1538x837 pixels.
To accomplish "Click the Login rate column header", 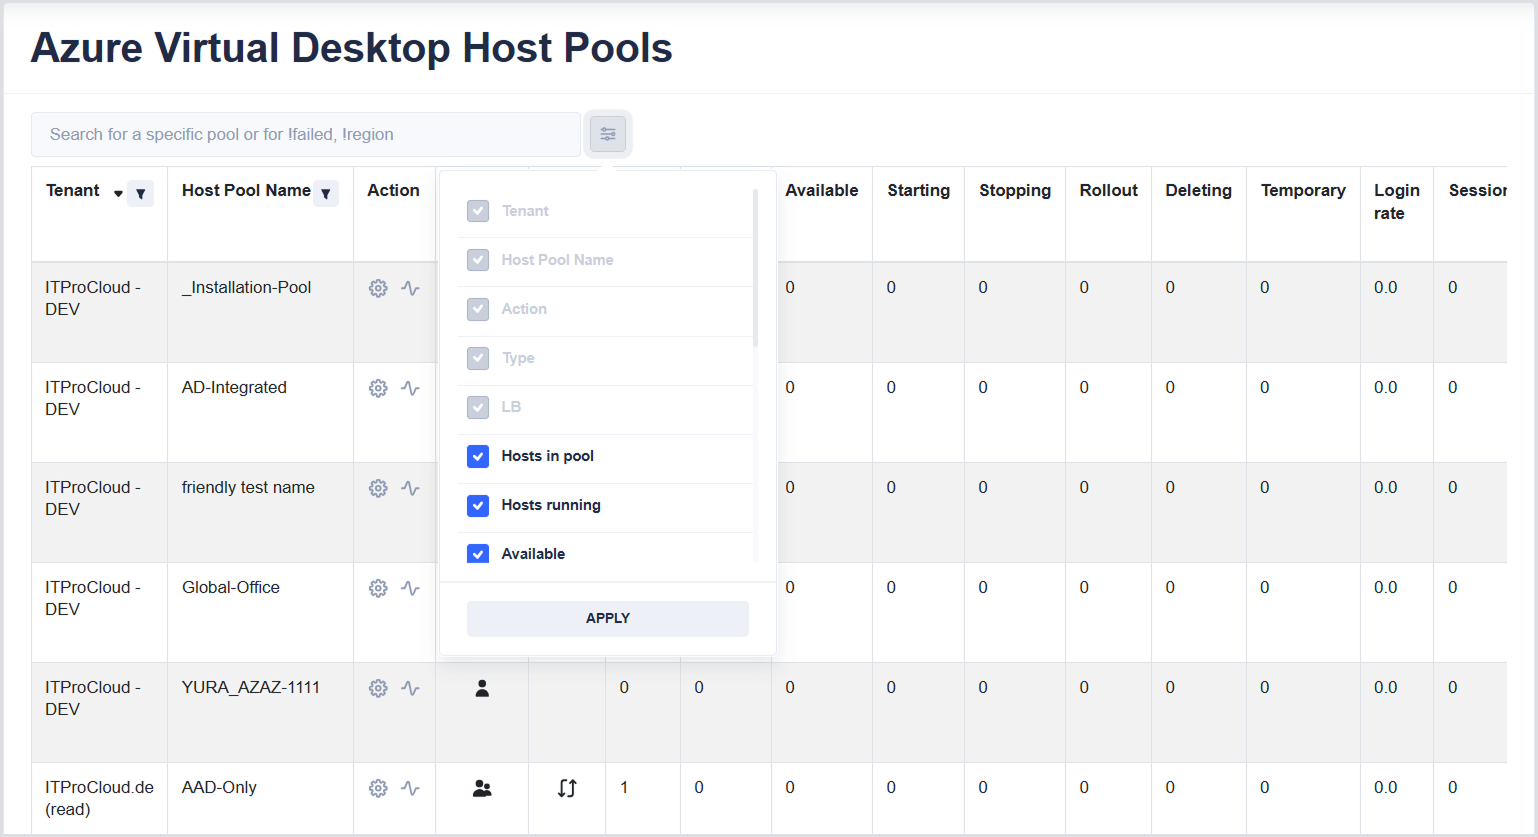I will pyautogui.click(x=1397, y=201).
